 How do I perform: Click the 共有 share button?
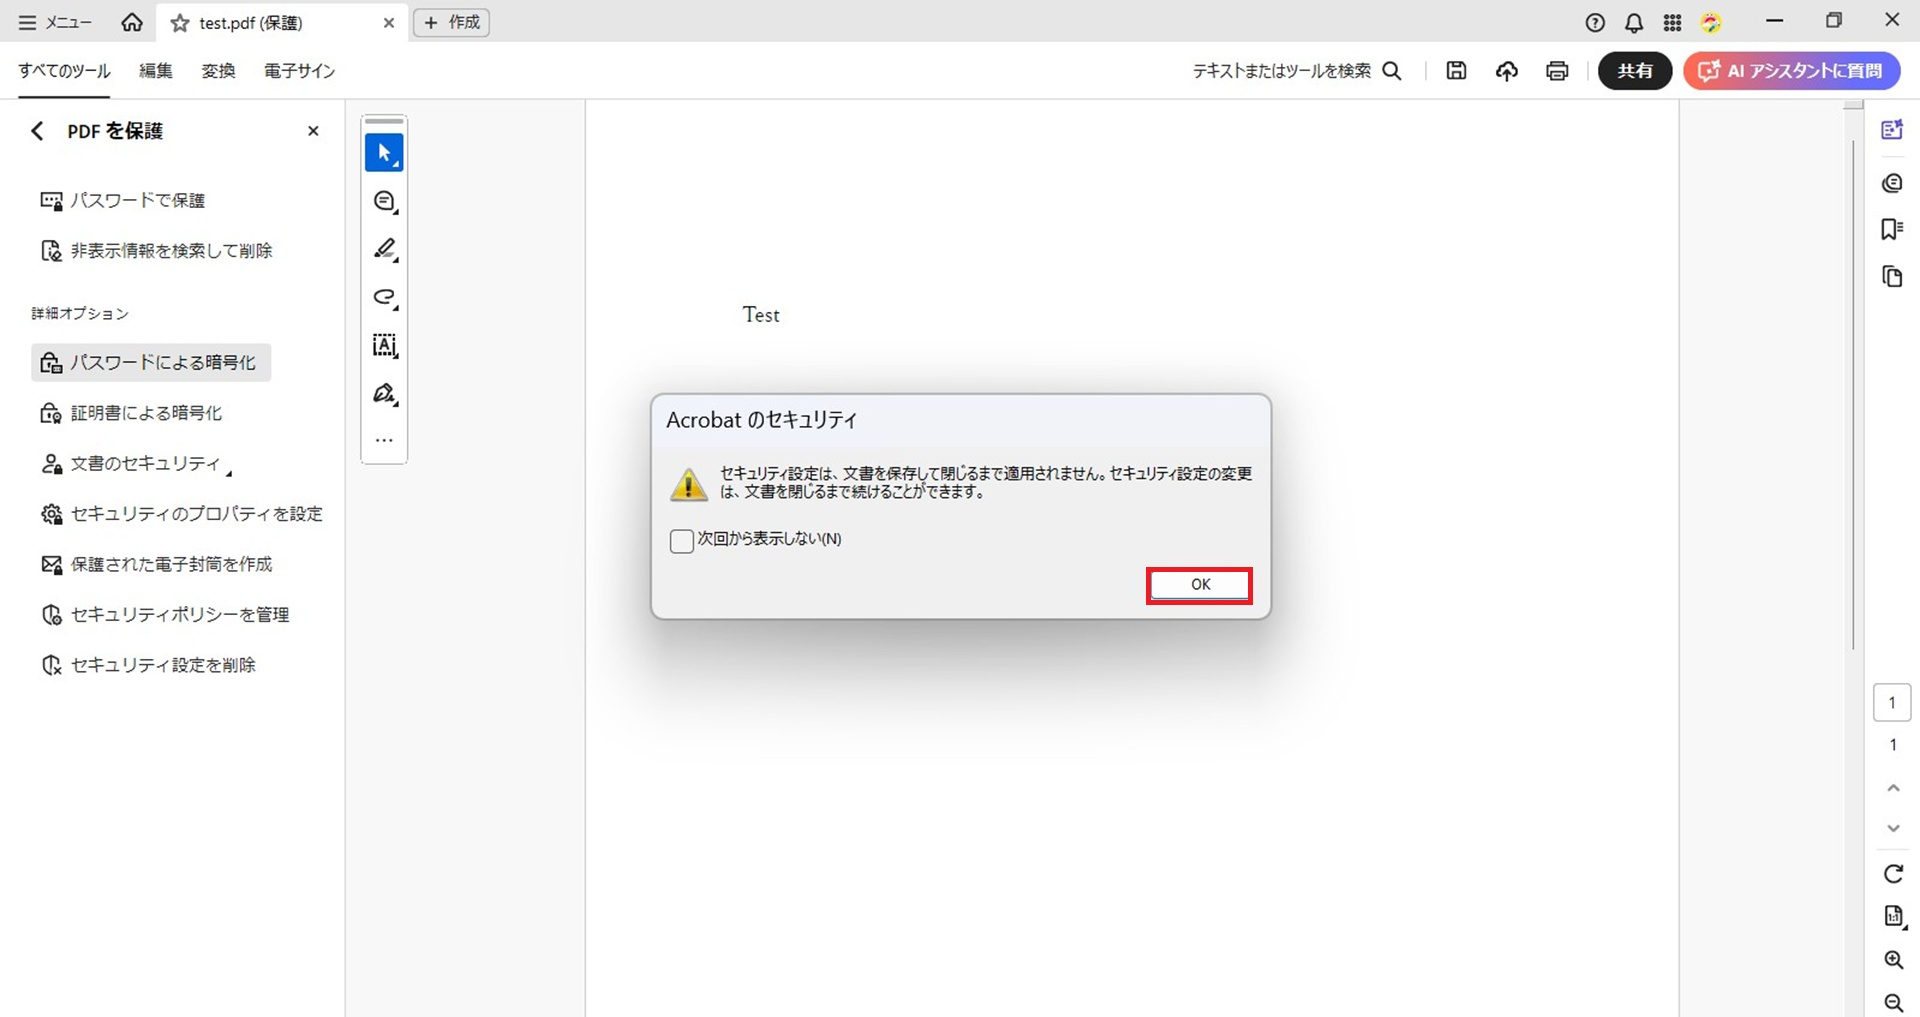(1634, 71)
